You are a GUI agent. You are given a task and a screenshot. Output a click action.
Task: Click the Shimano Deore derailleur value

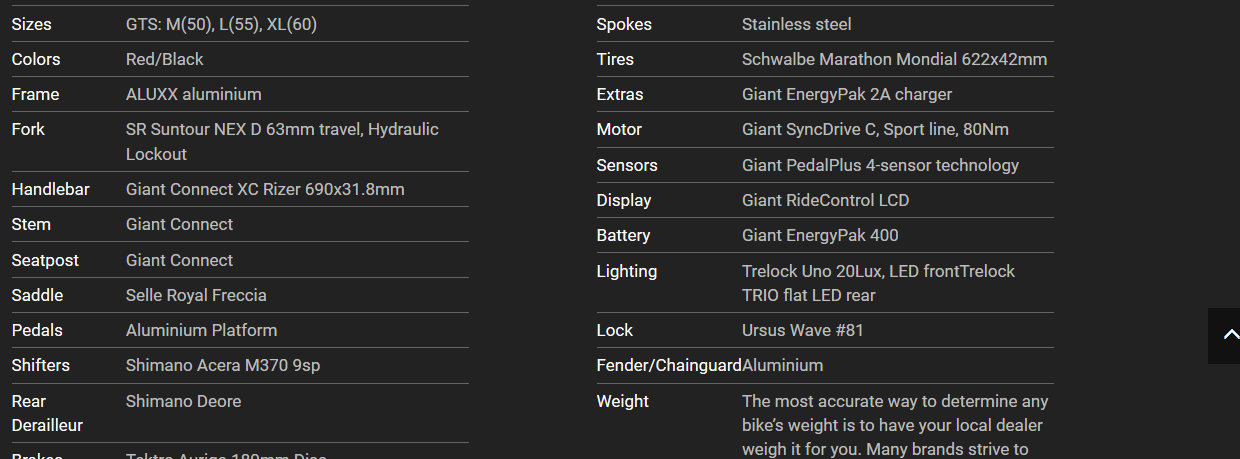coord(183,401)
